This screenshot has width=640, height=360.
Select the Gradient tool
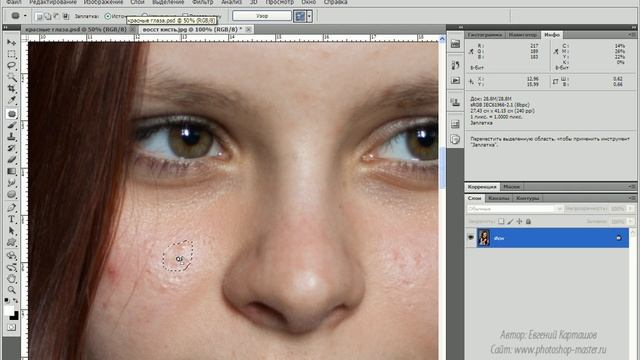coord(11,171)
